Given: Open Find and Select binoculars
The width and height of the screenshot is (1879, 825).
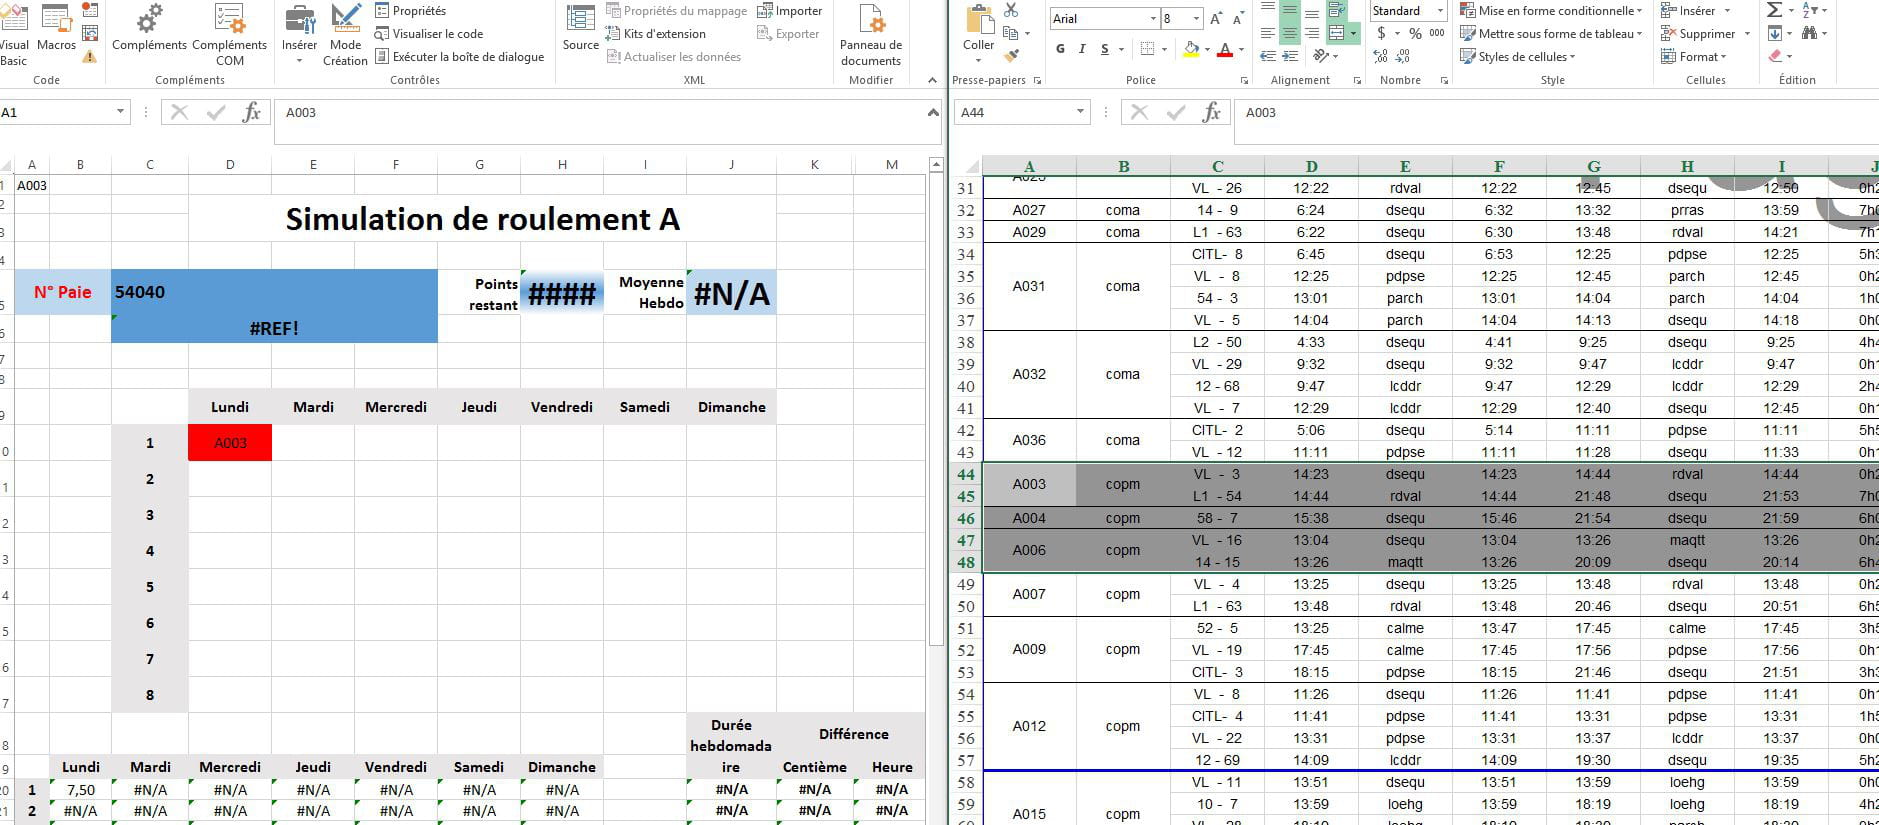Looking at the screenshot, I should pyautogui.click(x=1809, y=33).
